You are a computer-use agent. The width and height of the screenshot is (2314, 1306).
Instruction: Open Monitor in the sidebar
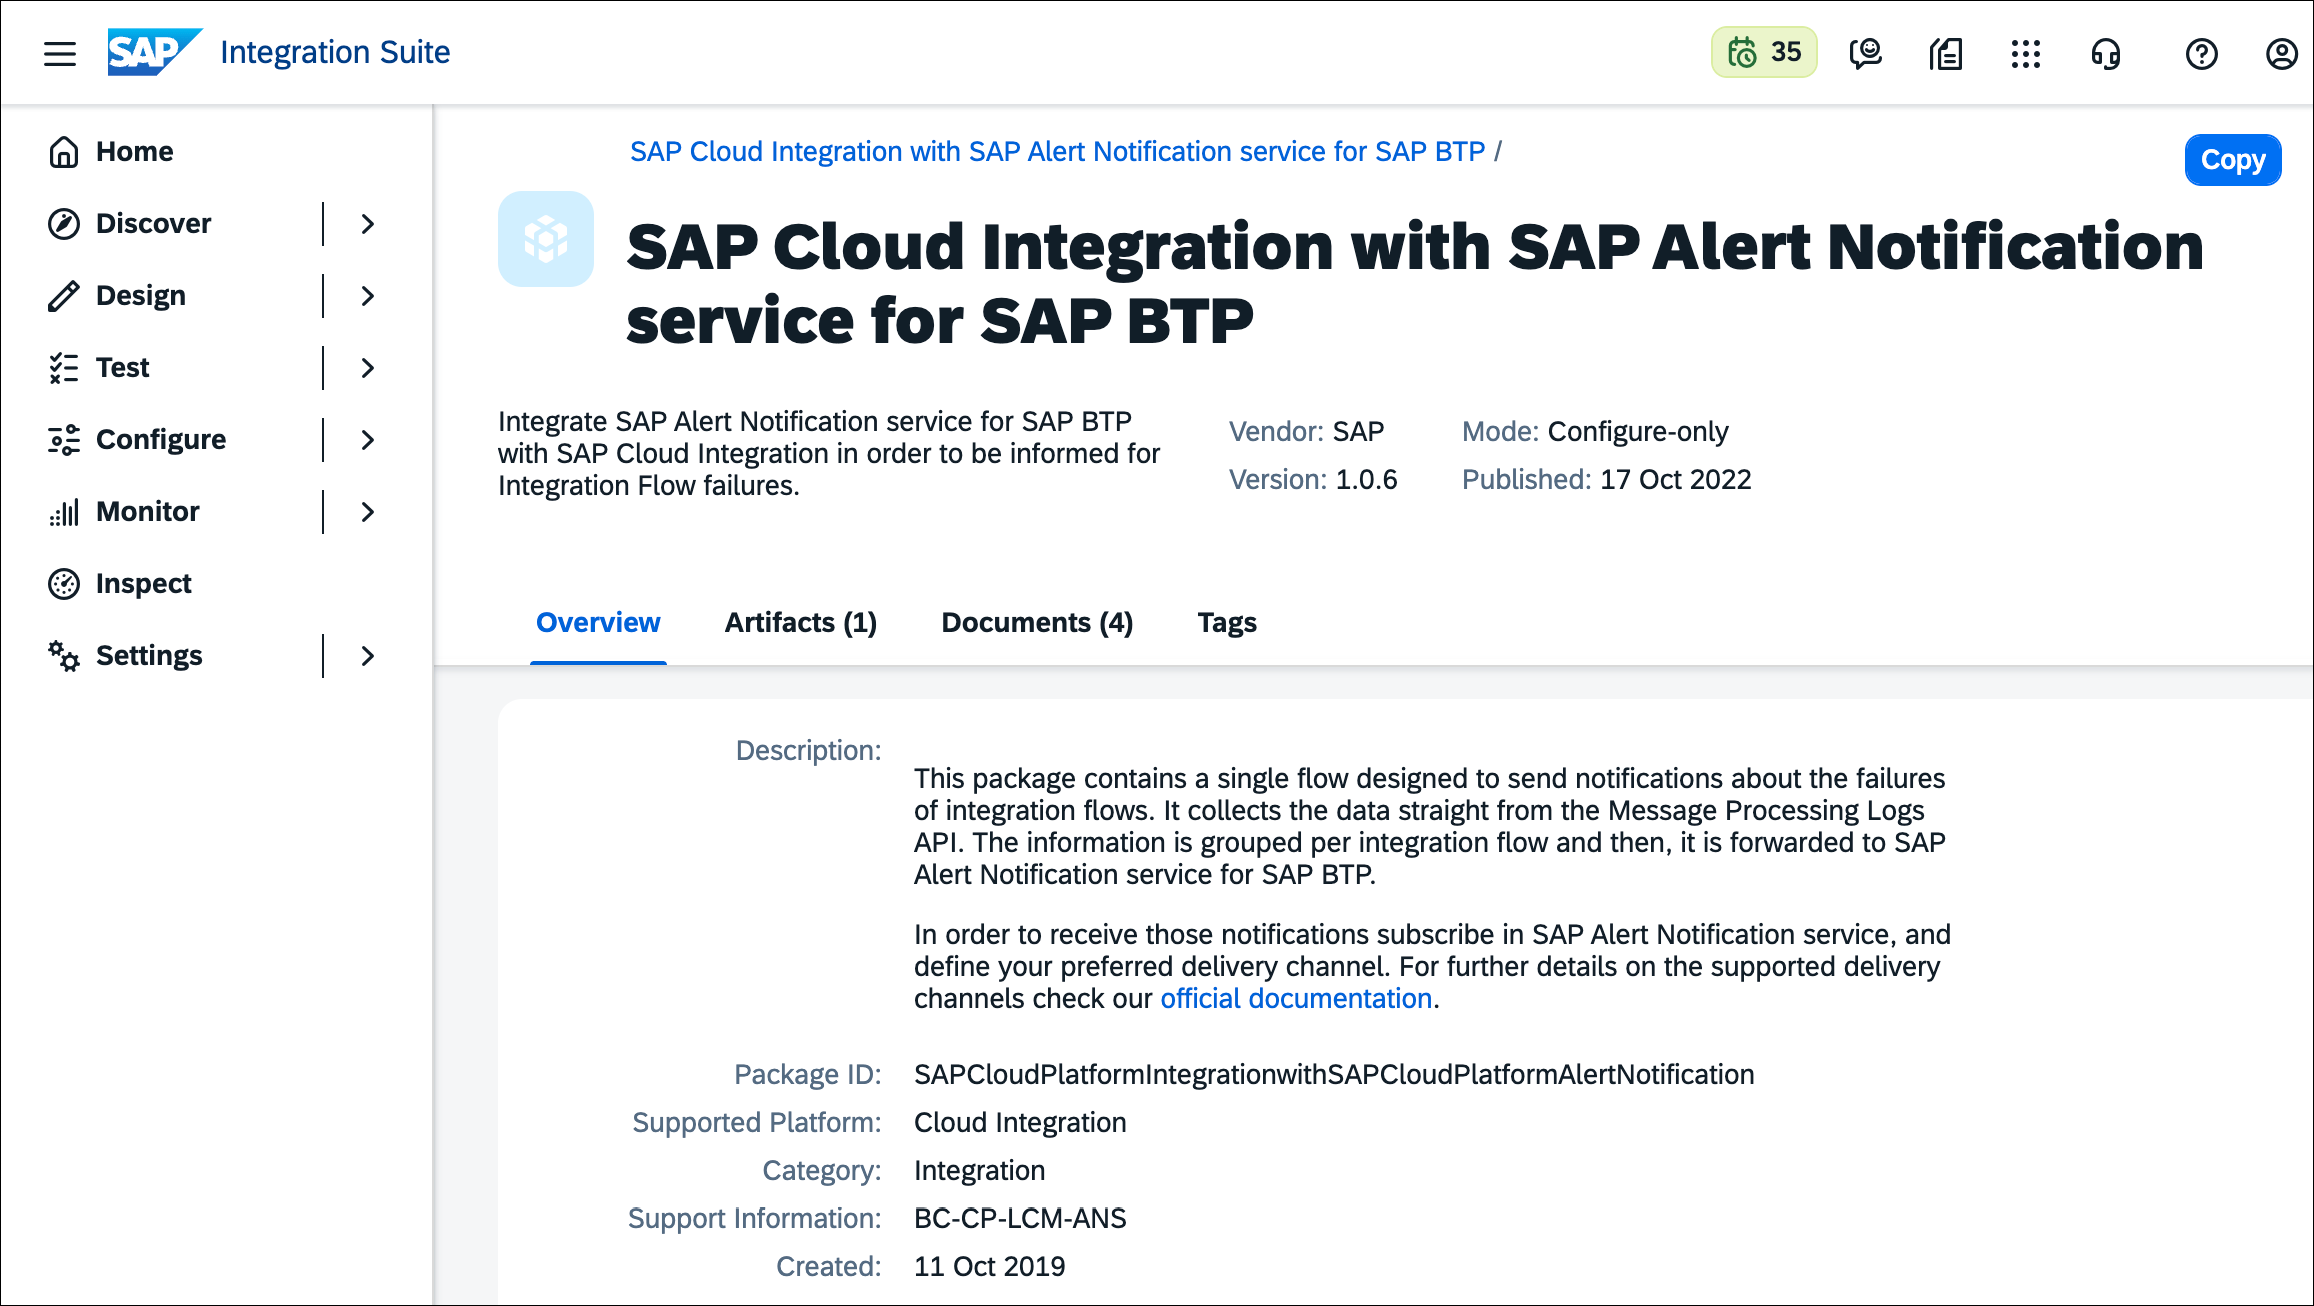148,512
